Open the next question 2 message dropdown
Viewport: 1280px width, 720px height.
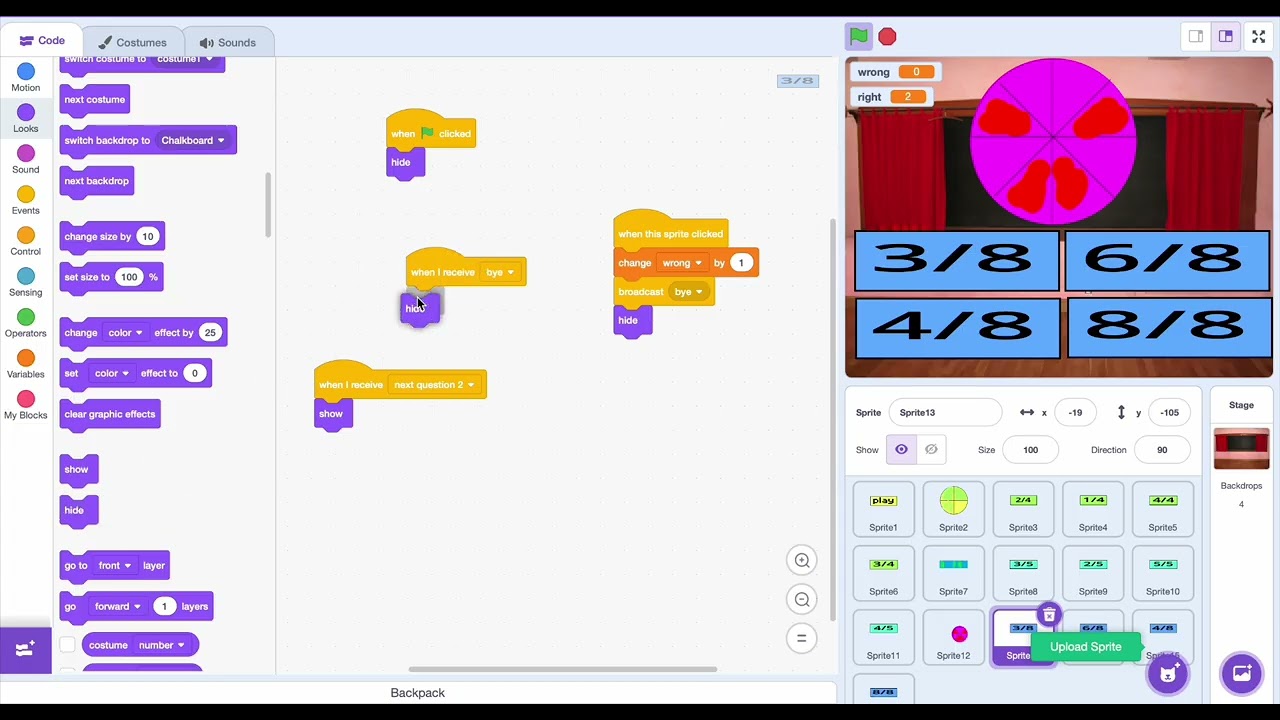(x=434, y=385)
